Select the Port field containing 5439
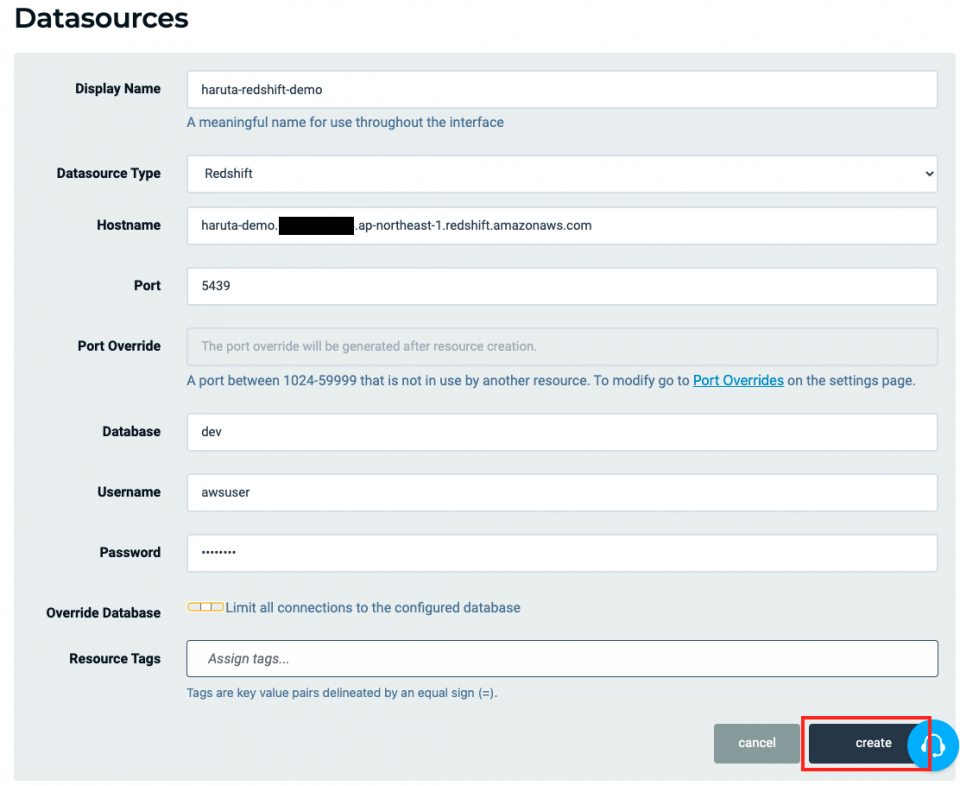This screenshot has width=960, height=786. 562,286
